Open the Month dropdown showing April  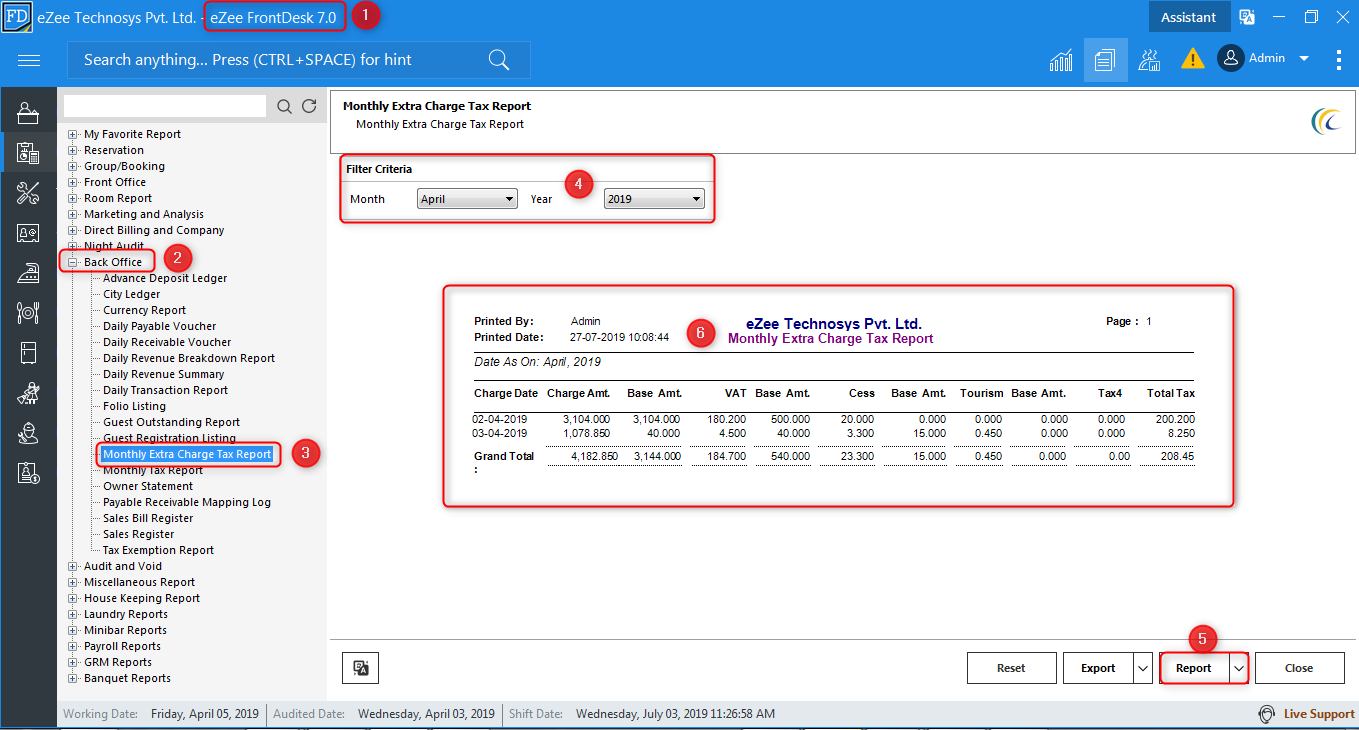(467, 199)
